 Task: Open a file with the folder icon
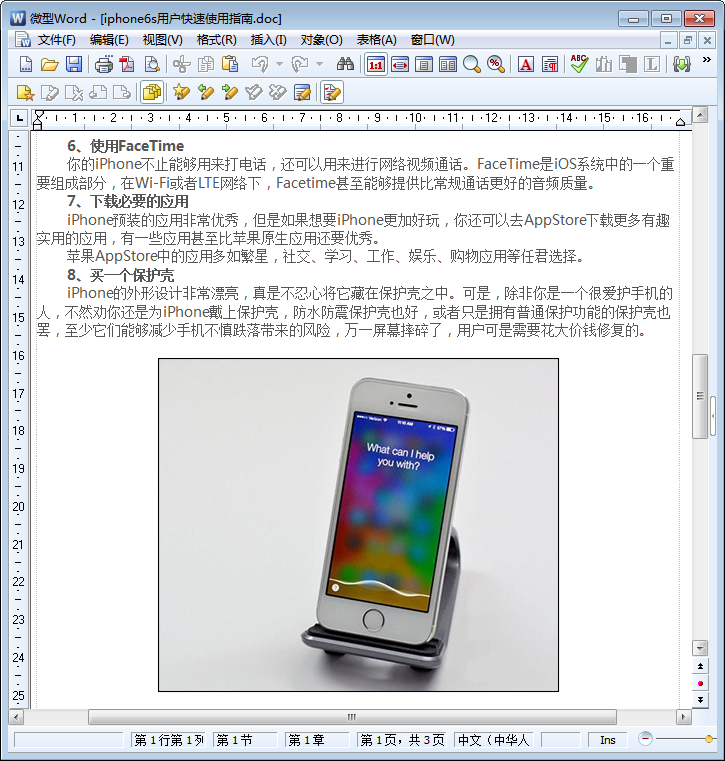[x=49, y=64]
